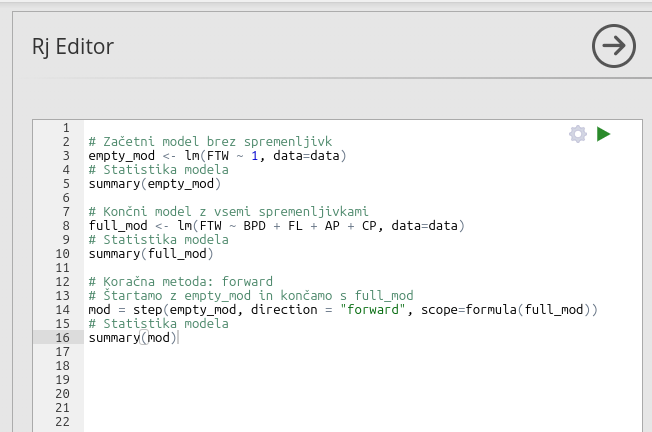Place cursor at the end of summary(mod)
Viewport: 652px width, 432px height.
178,337
